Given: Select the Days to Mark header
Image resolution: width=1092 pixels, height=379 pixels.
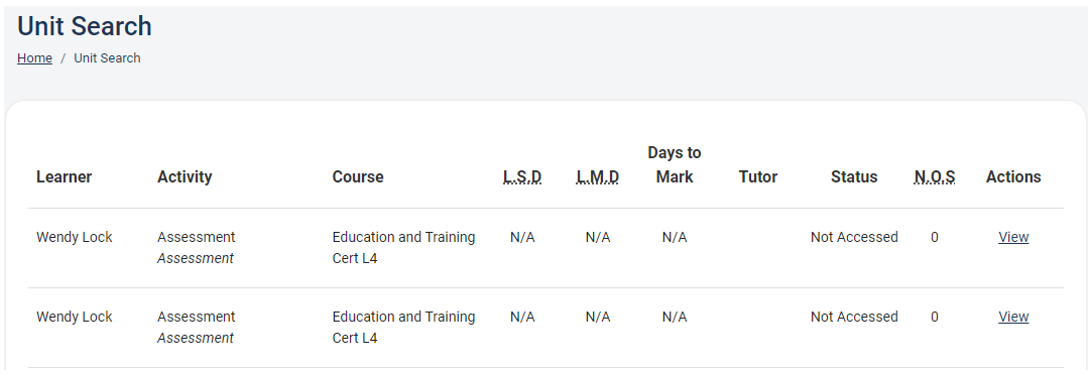Looking at the screenshot, I should [x=674, y=164].
